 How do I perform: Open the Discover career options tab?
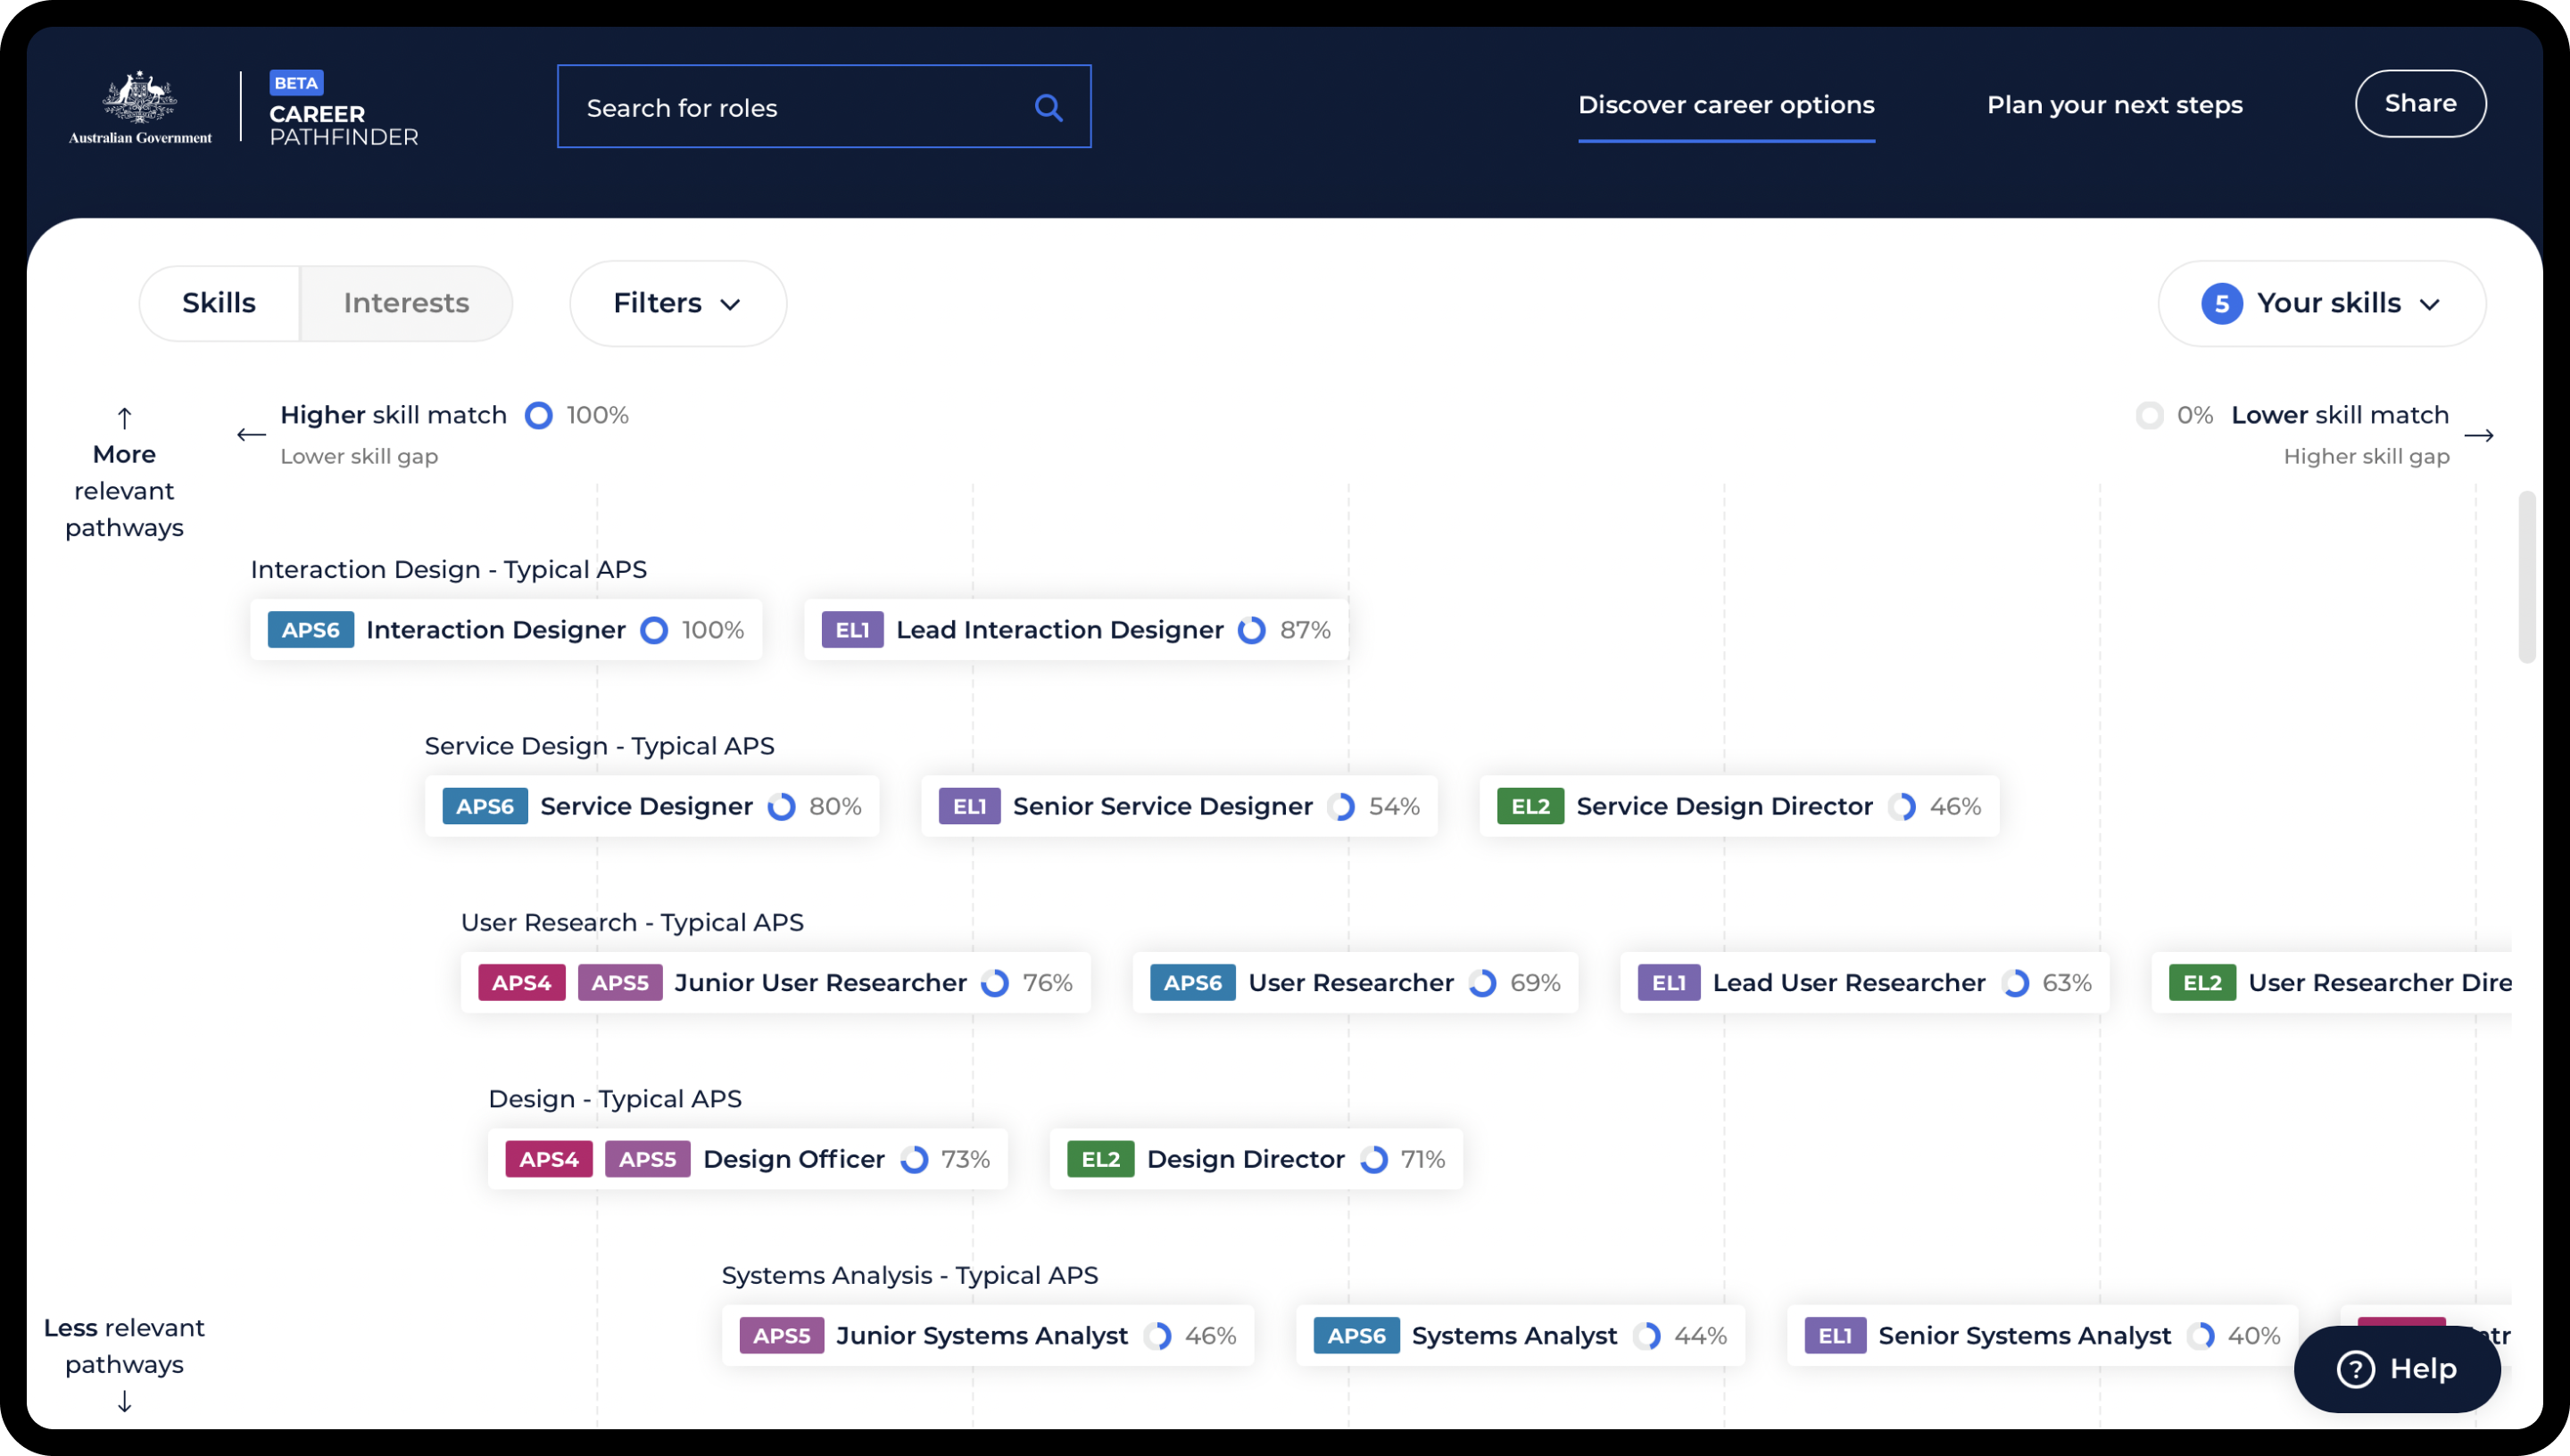pos(1725,105)
